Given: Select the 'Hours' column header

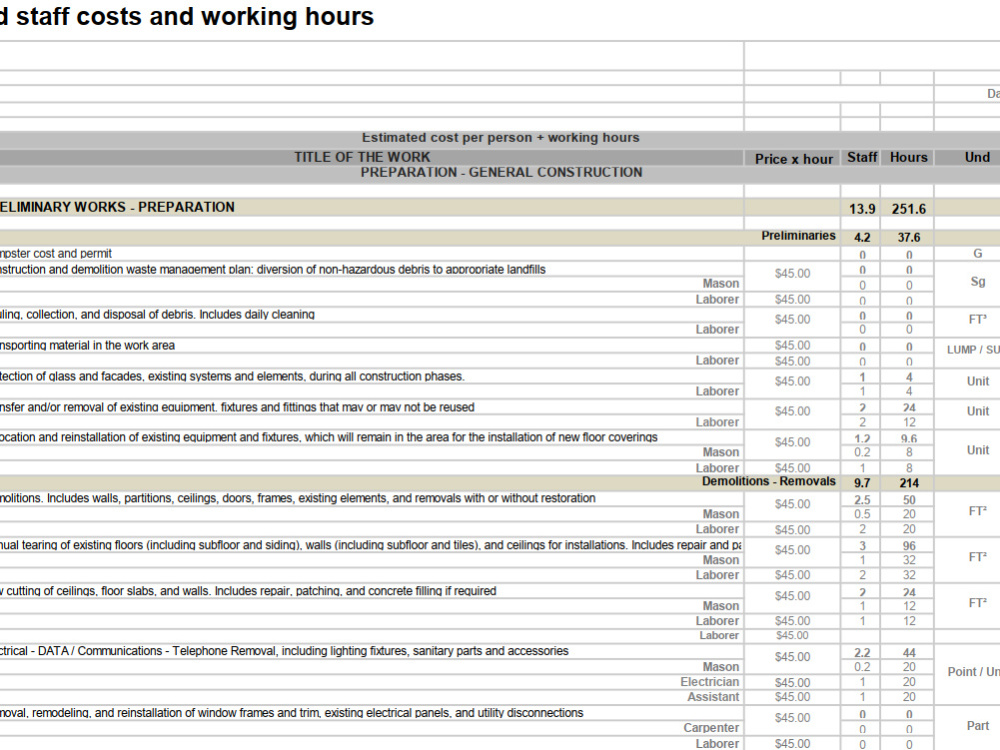Looking at the screenshot, I should [908, 158].
